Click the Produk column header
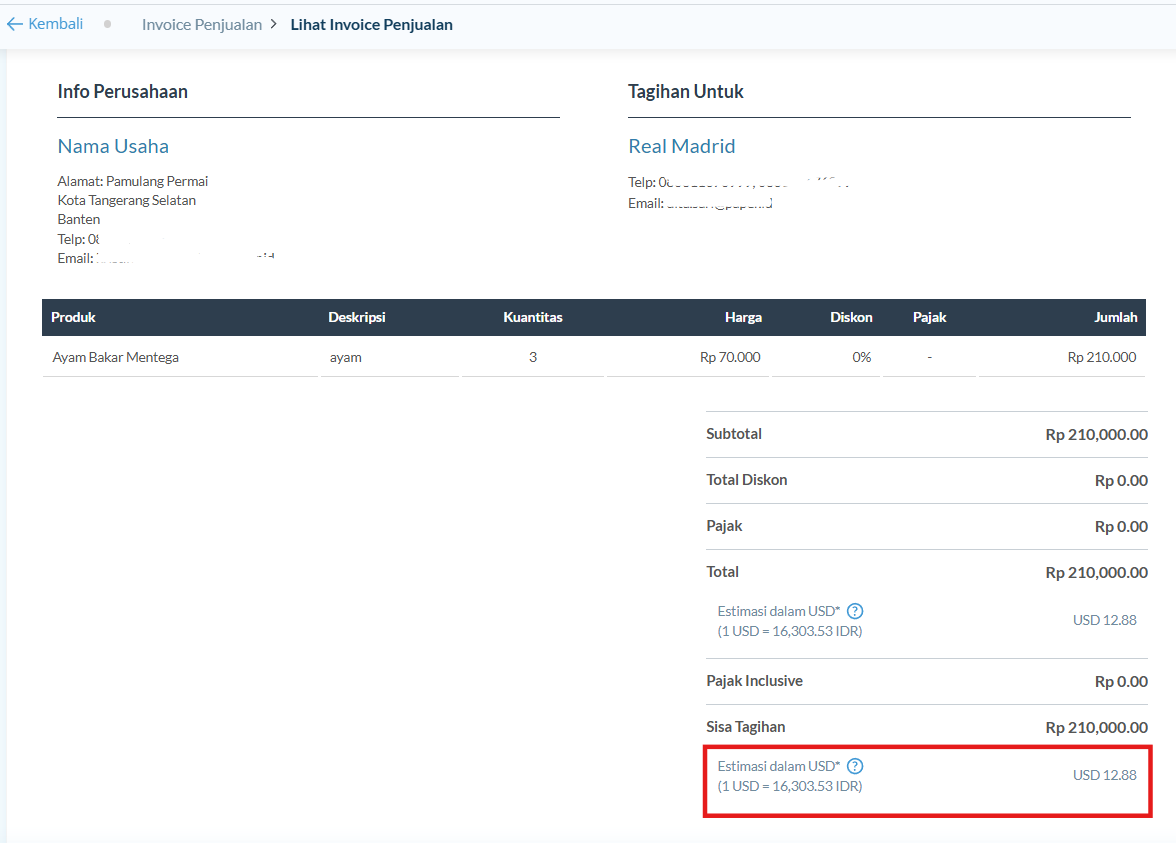 point(73,317)
